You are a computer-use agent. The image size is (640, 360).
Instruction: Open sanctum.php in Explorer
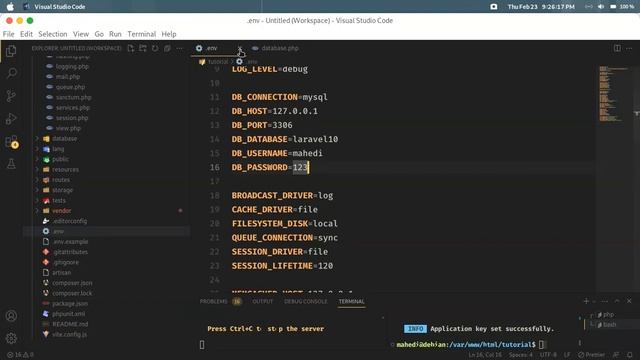click(73, 97)
